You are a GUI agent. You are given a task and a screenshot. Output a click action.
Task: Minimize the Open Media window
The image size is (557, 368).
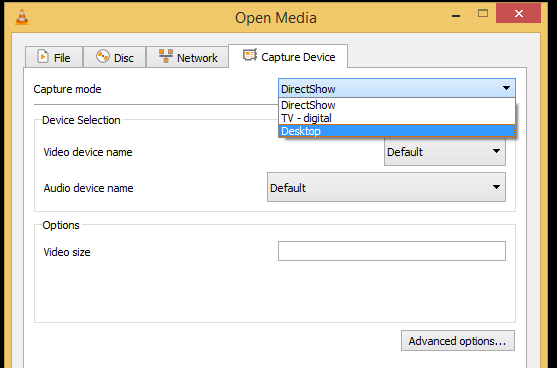click(456, 16)
